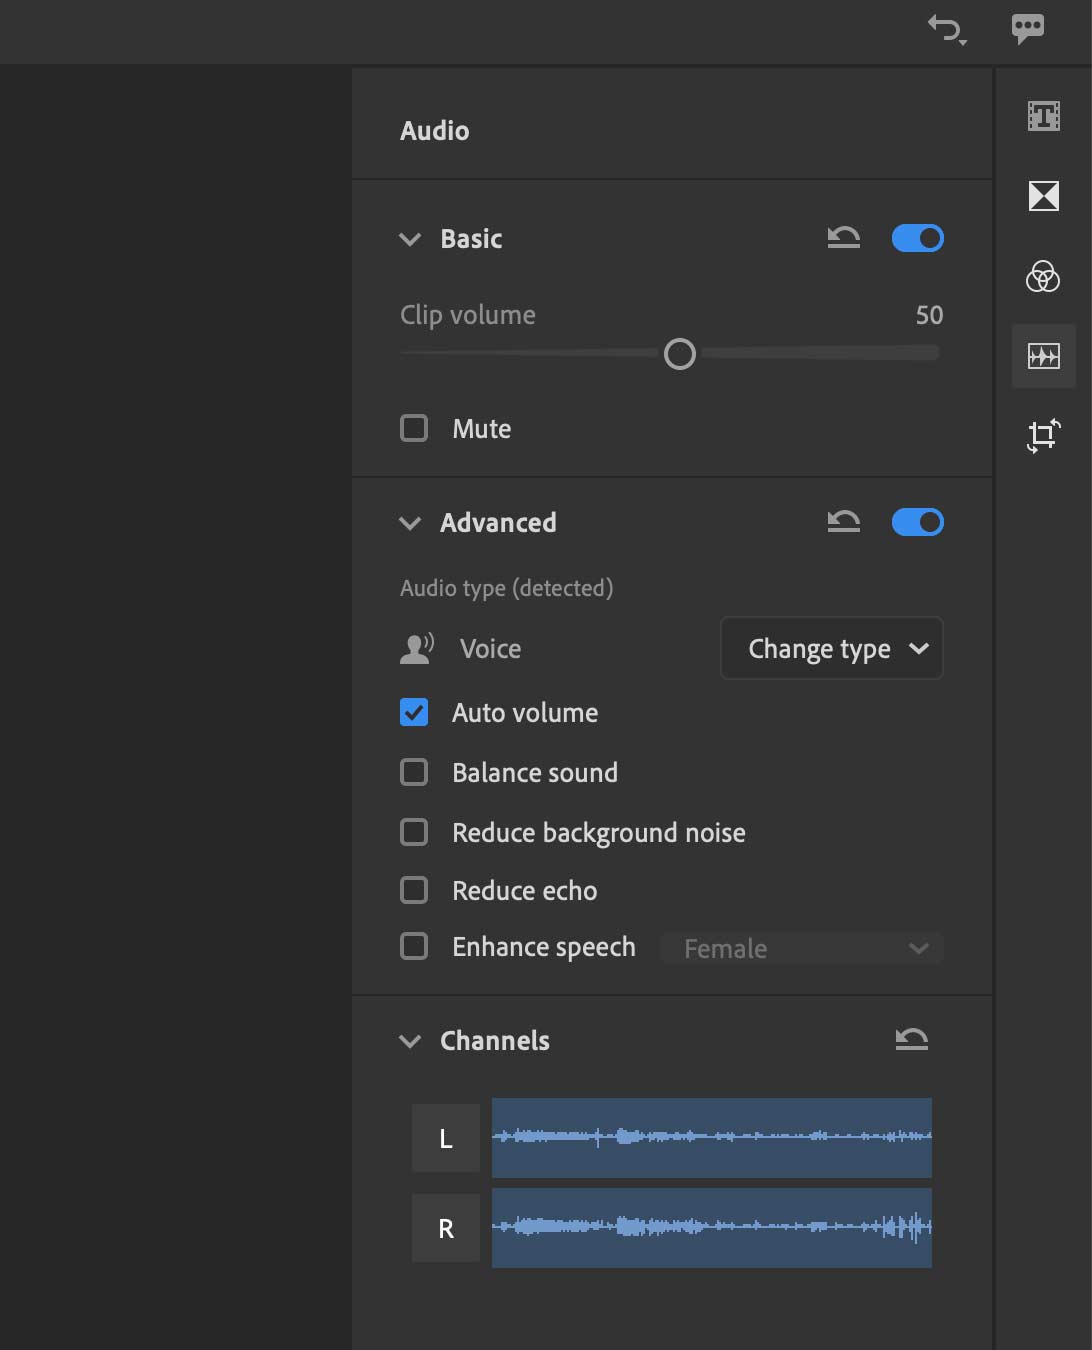Viewport: 1092px width, 1350px height.
Task: Click the left channel waveform
Action: tap(712, 1137)
